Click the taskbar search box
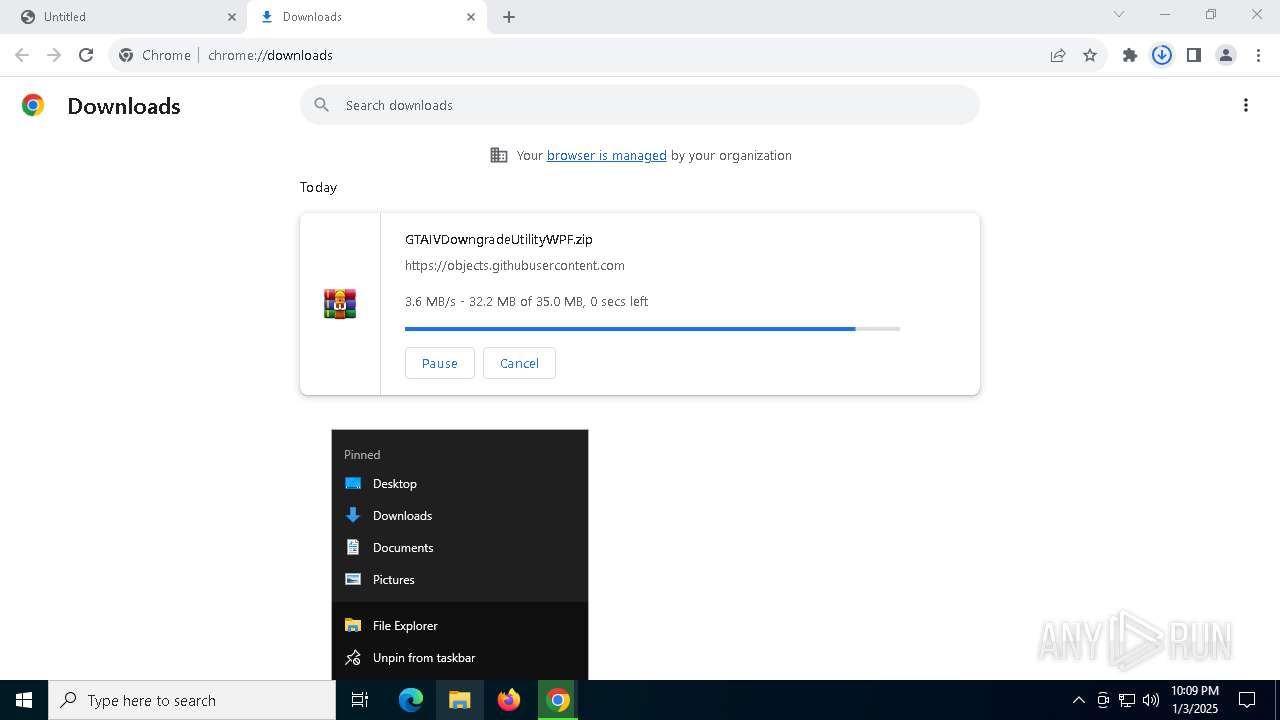Image resolution: width=1280 pixels, height=720 pixels. pyautogui.click(x=192, y=700)
